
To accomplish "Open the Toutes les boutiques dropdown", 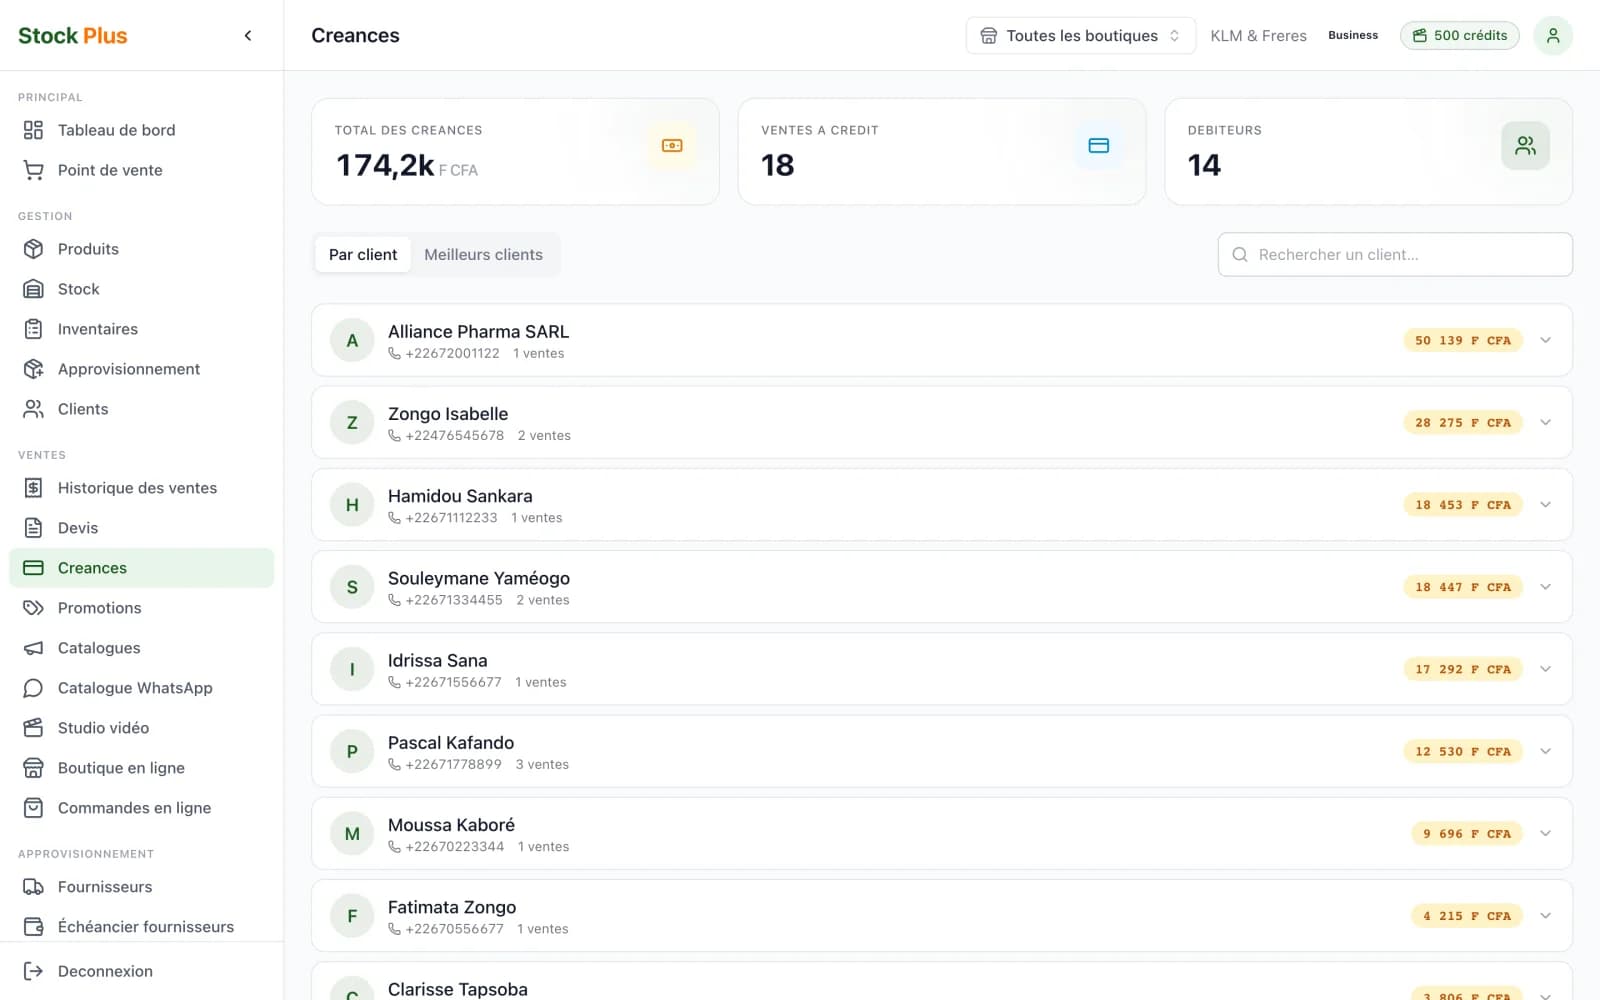I will (1080, 36).
